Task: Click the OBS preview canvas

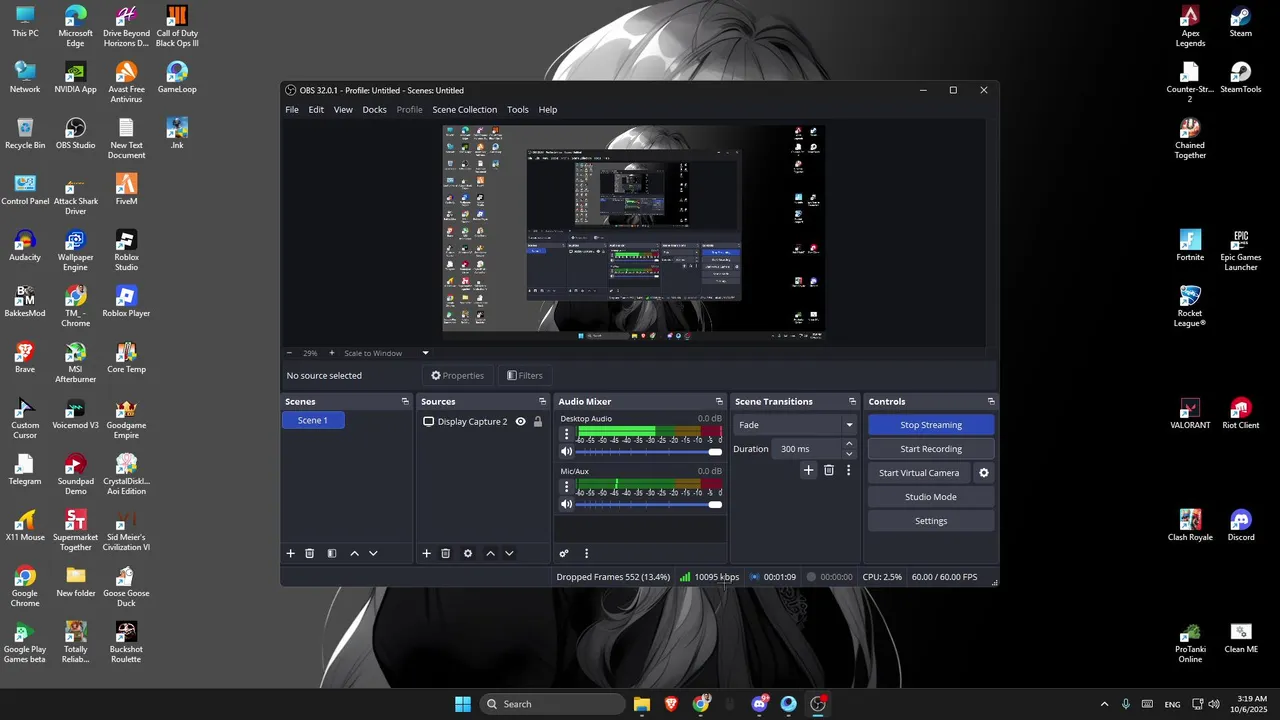Action: point(634,234)
